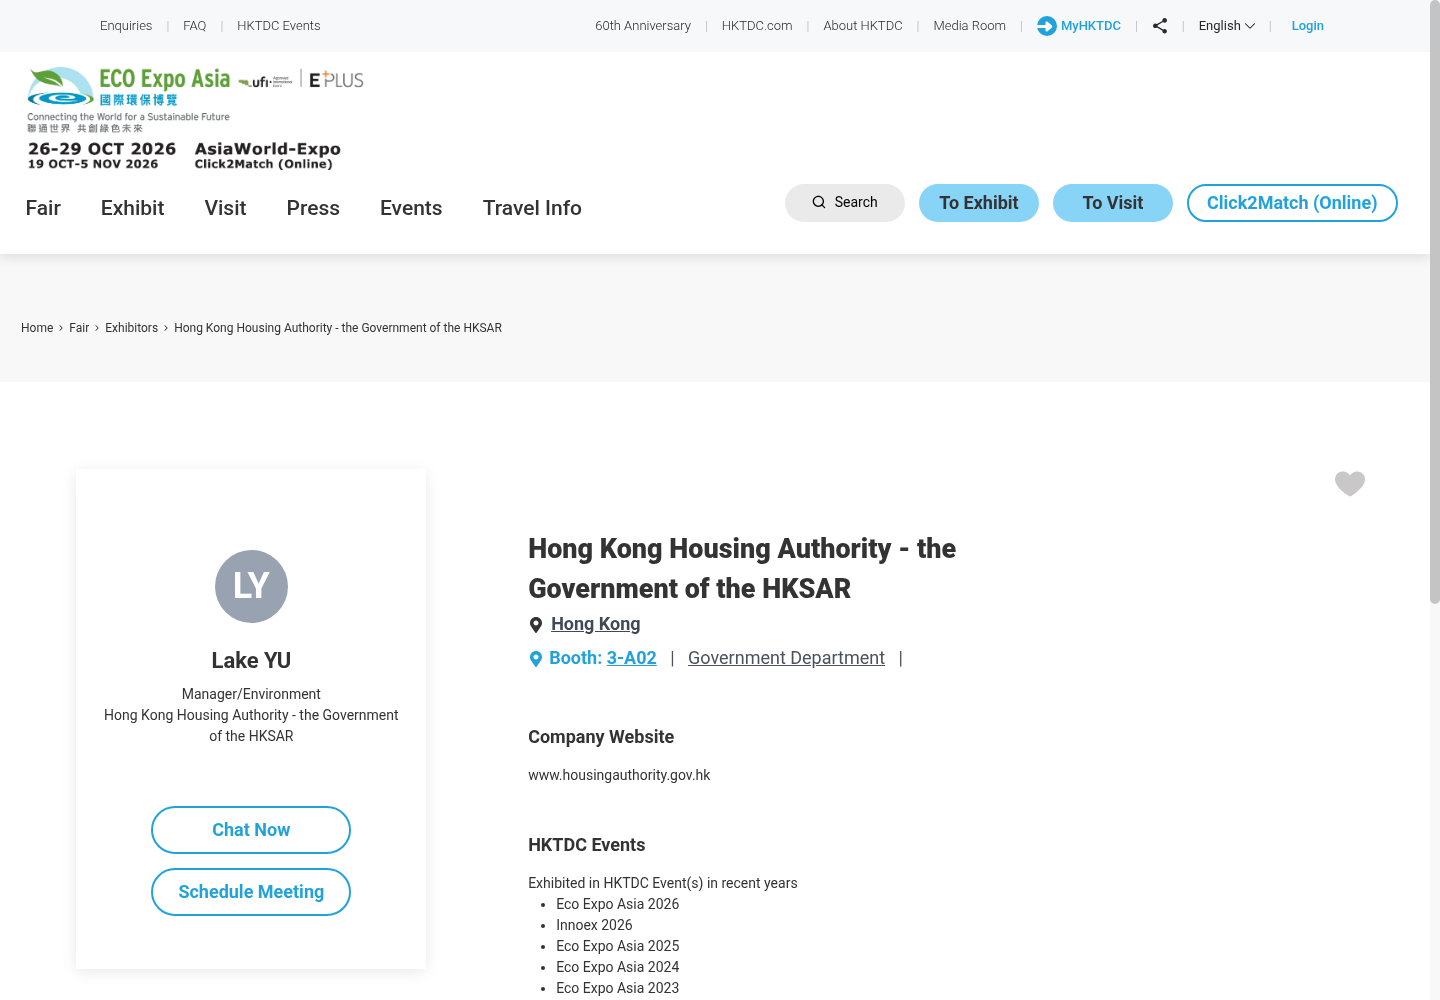Click the 'Manager/Environment' job title text

(x=251, y=694)
